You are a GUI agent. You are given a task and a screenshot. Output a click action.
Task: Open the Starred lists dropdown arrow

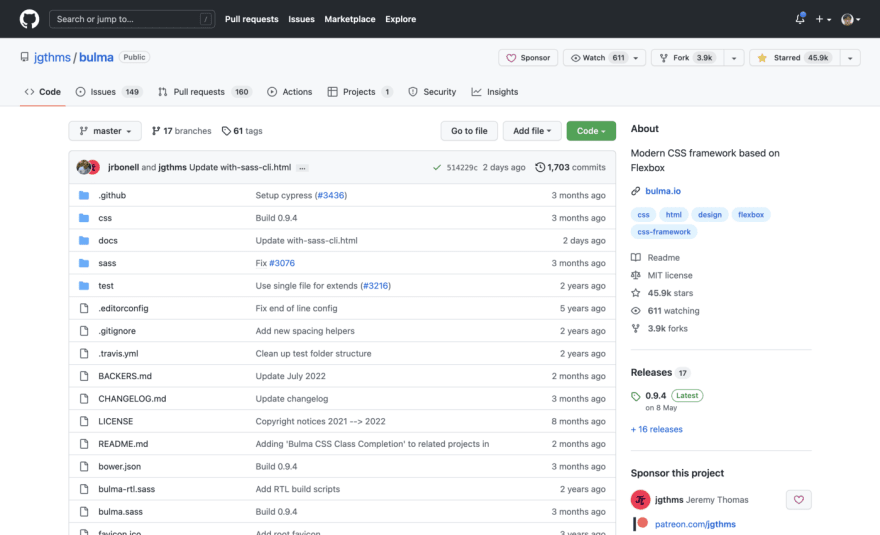click(850, 58)
